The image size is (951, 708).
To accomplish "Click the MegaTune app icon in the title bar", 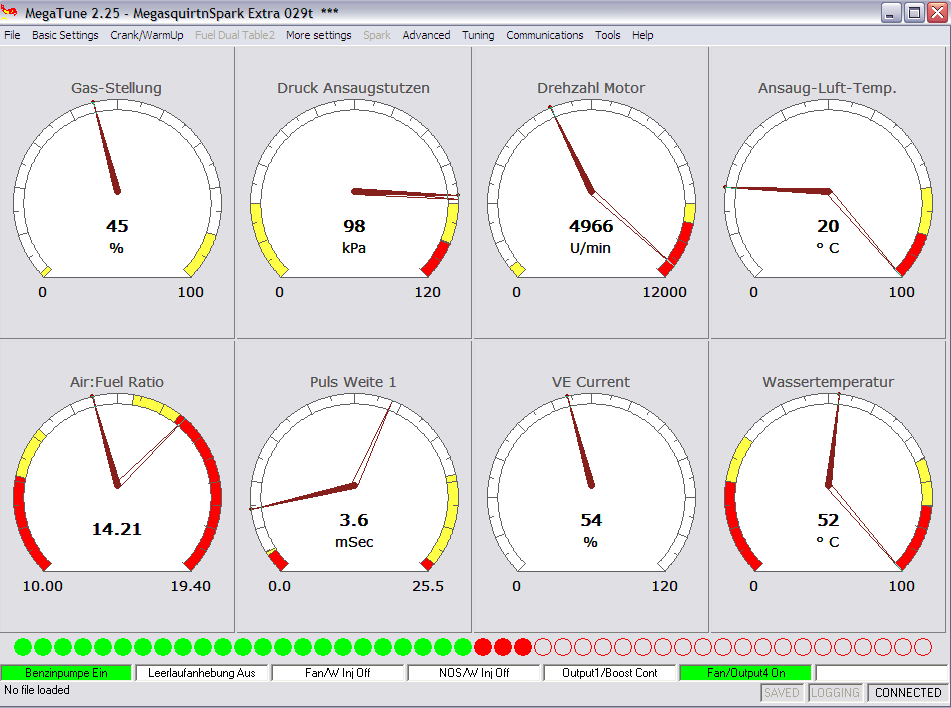I will click(x=9, y=12).
